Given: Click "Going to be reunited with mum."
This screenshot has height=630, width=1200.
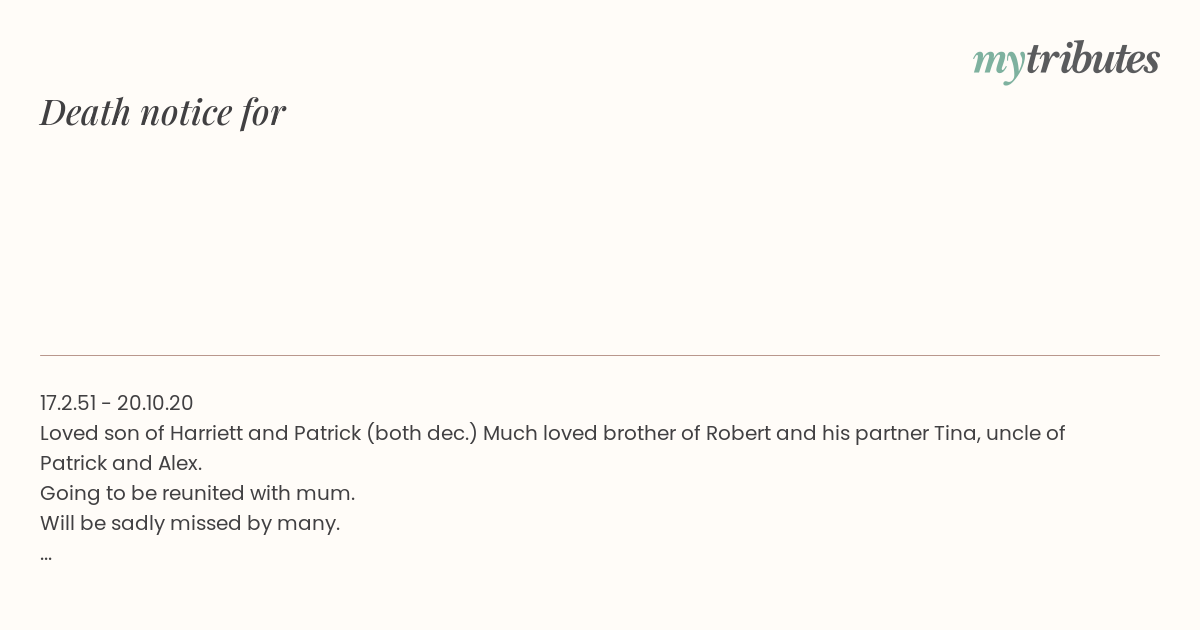Looking at the screenshot, I should pyautogui.click(x=198, y=493).
